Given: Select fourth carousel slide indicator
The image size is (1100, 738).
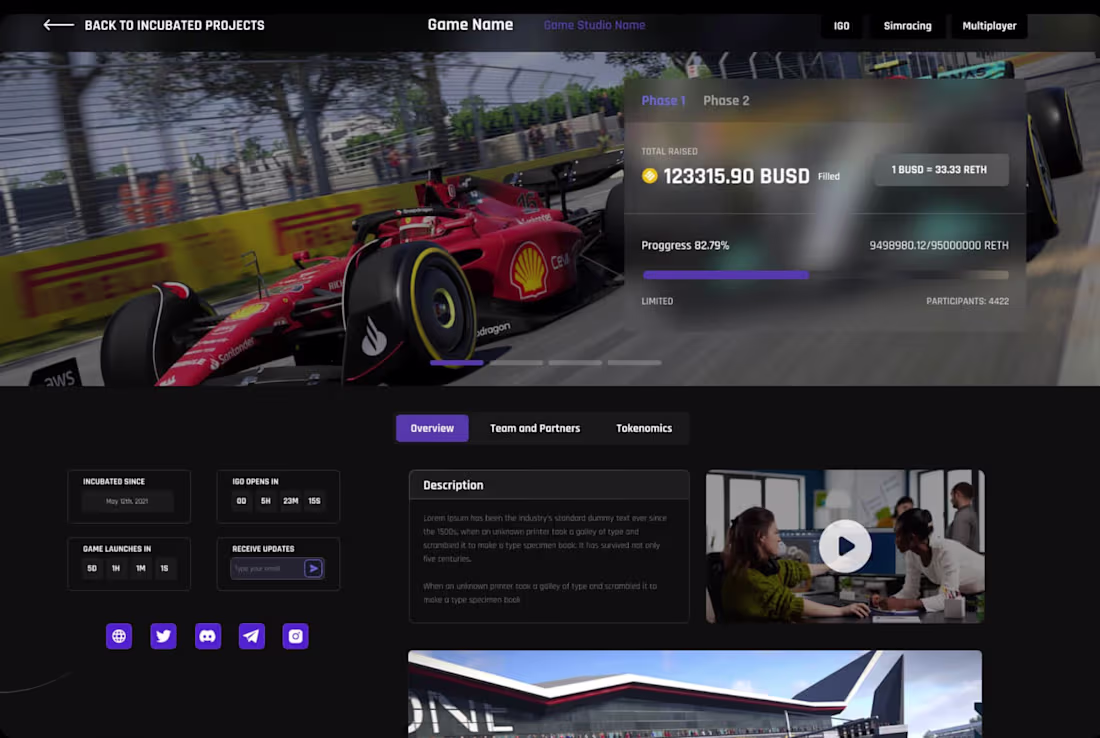Looking at the screenshot, I should tap(635, 363).
